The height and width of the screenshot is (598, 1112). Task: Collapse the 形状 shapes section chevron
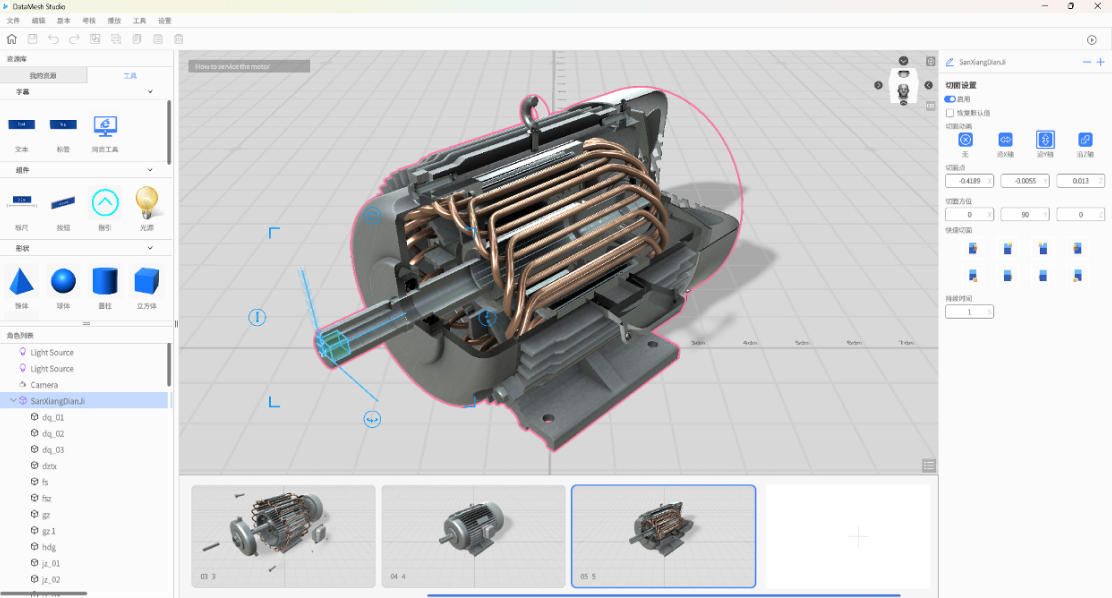pyautogui.click(x=150, y=248)
